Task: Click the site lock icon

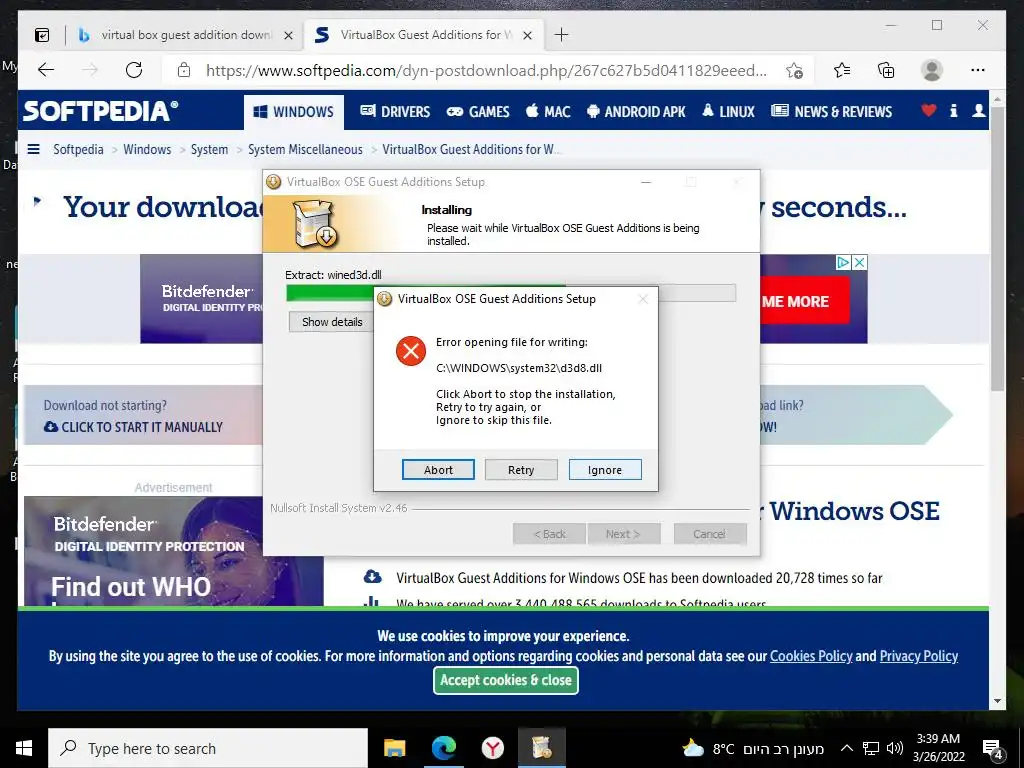Action: (184, 70)
